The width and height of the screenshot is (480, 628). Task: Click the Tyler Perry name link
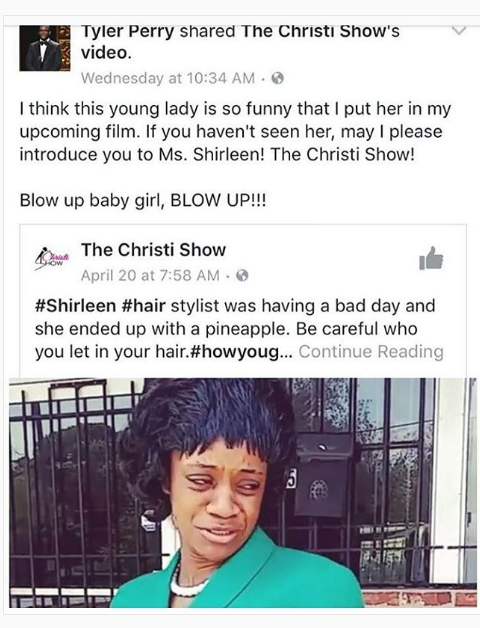[x=128, y=32]
